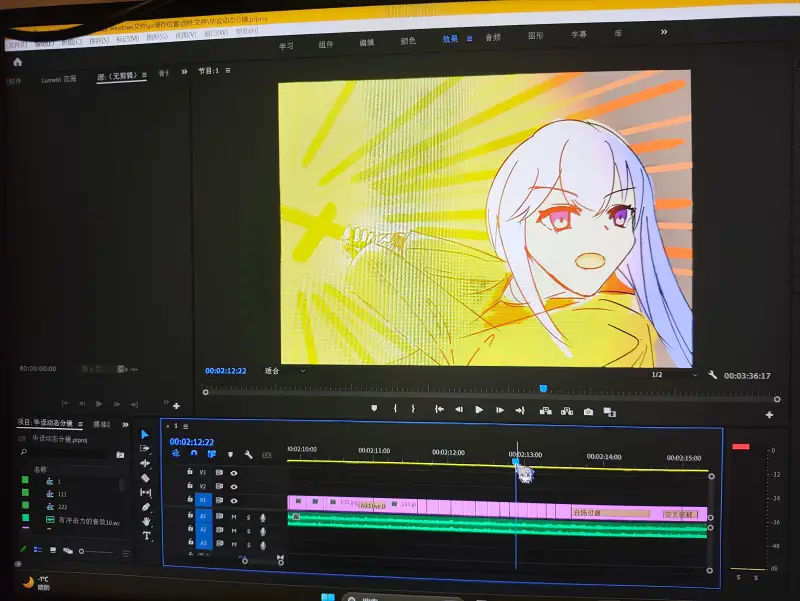Click the Export Frame camera icon
The image size is (800, 601).
[x=588, y=410]
